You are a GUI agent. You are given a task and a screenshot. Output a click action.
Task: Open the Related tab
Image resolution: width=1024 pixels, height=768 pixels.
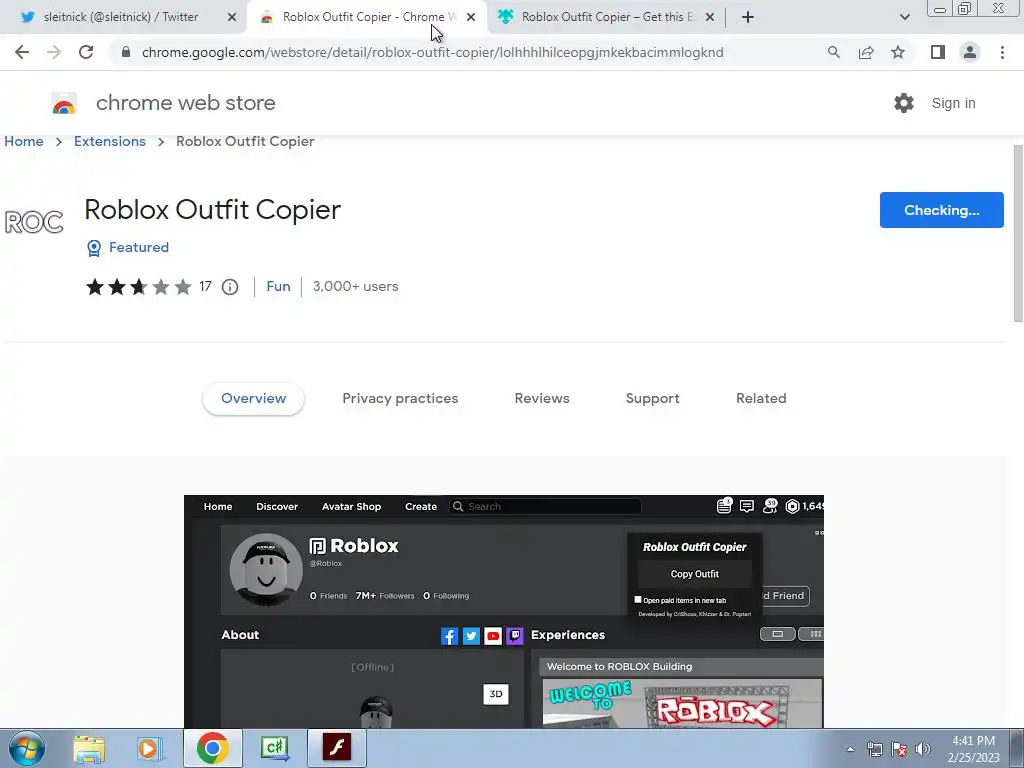(761, 398)
